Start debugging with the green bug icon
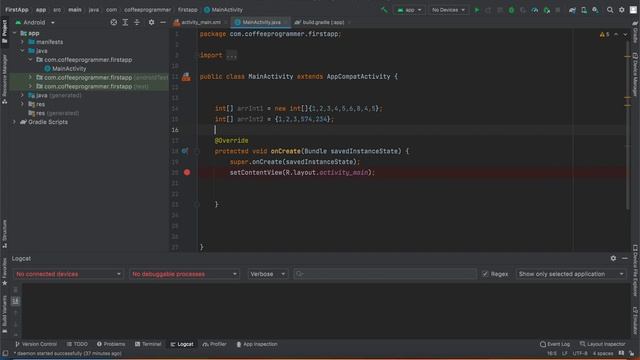 pyautogui.click(x=511, y=10)
